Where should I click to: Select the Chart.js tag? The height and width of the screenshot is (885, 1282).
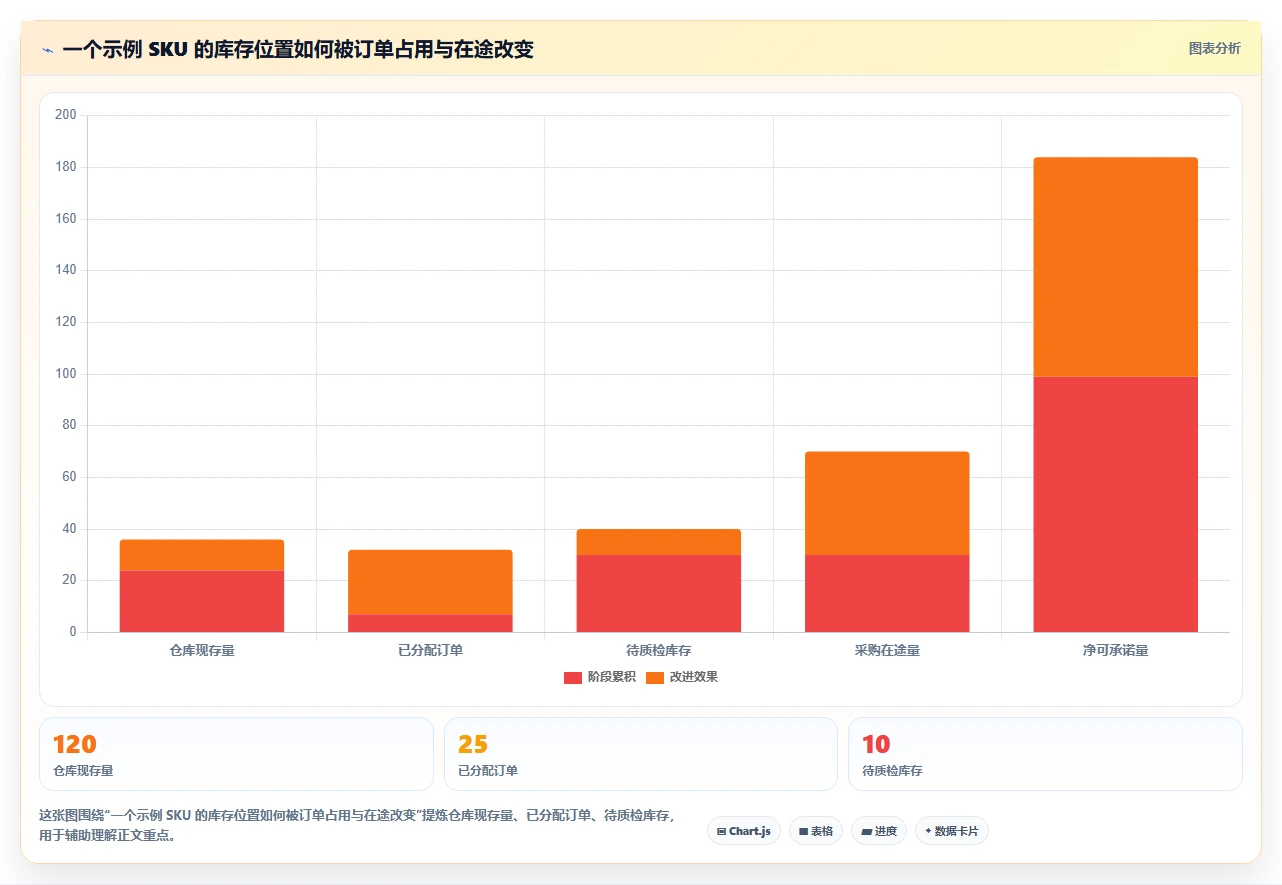click(x=744, y=831)
